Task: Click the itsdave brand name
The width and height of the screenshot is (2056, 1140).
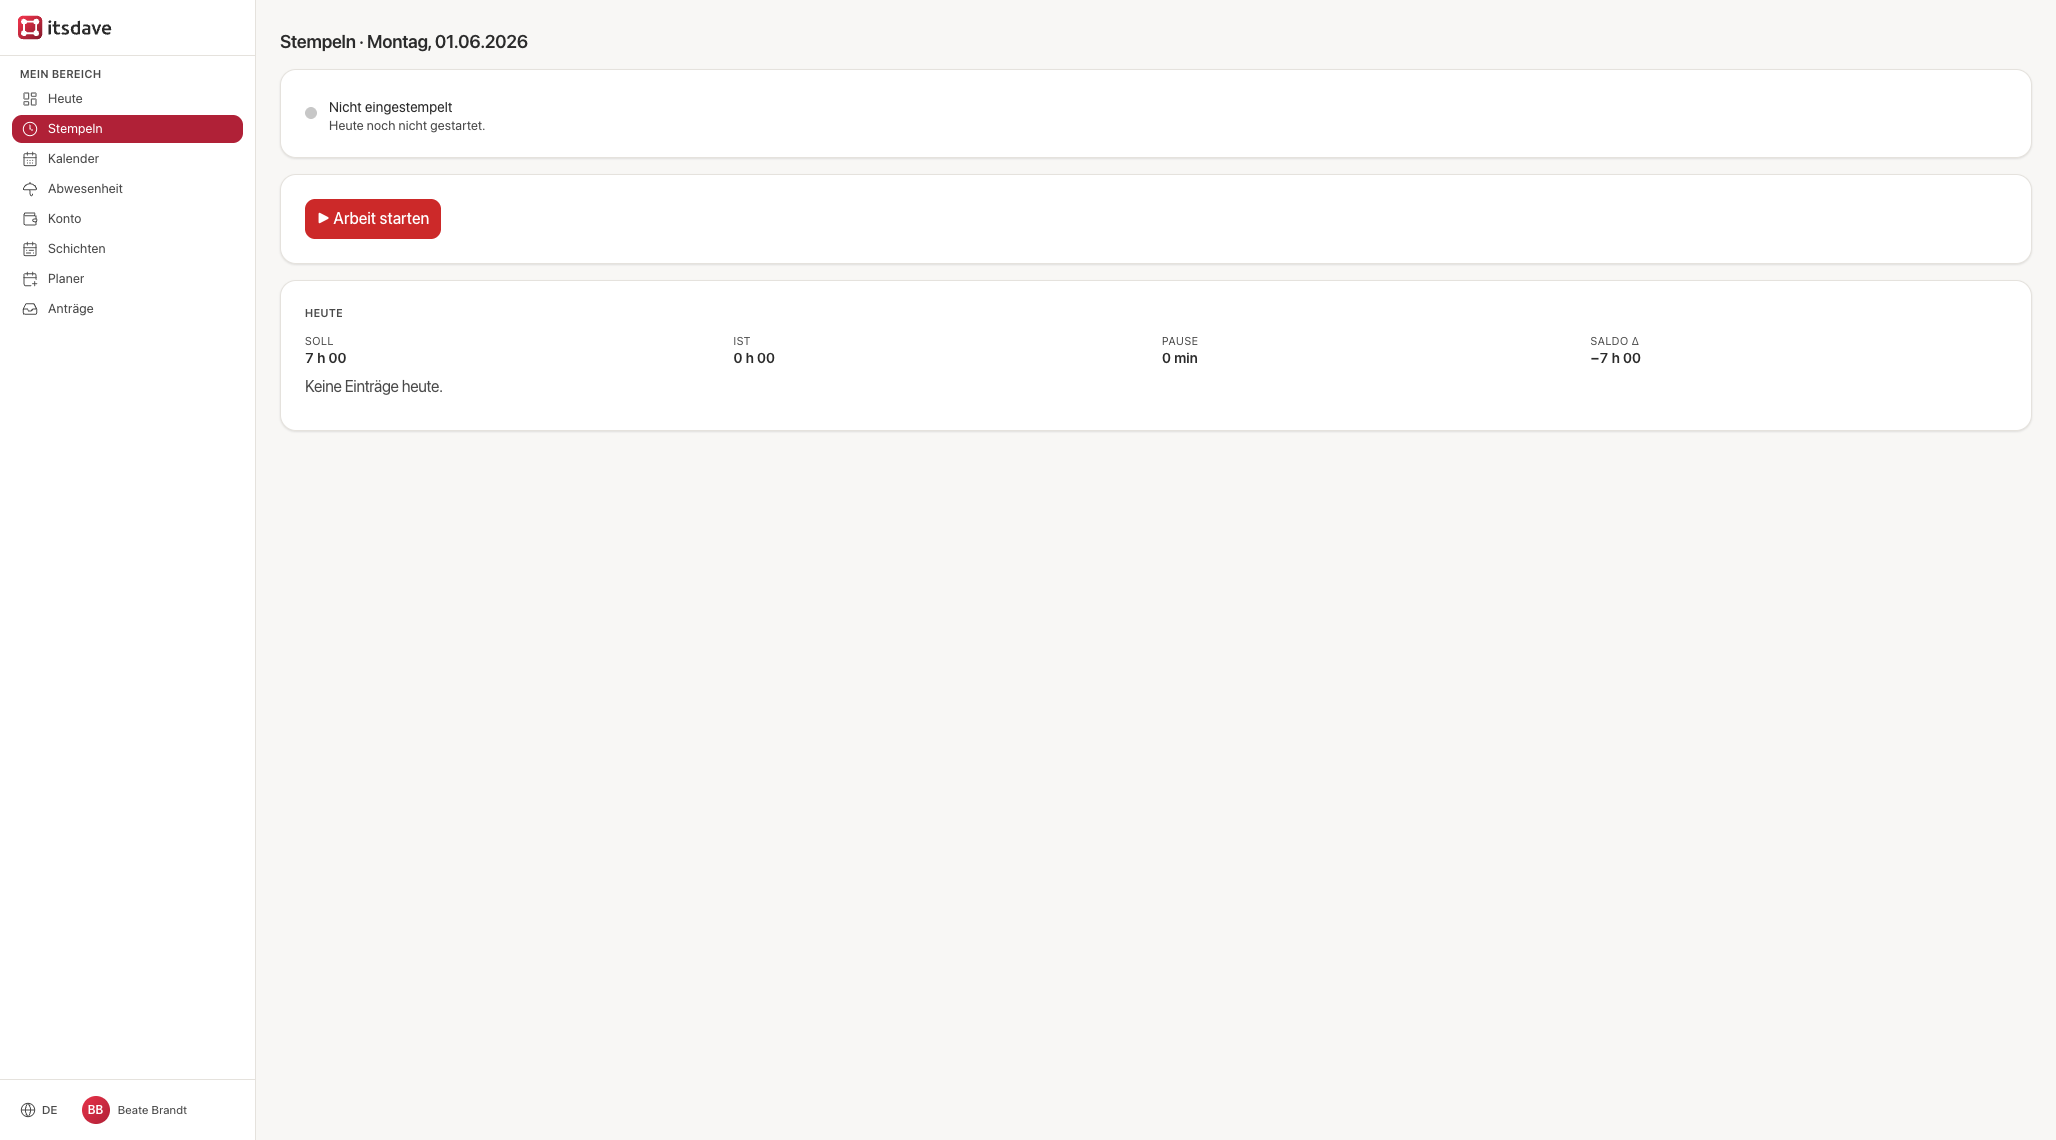Action: coord(79,28)
